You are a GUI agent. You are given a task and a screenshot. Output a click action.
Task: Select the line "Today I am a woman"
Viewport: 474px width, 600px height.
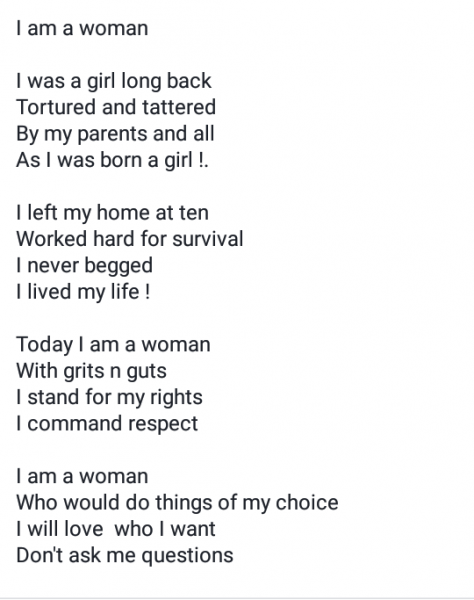point(114,345)
